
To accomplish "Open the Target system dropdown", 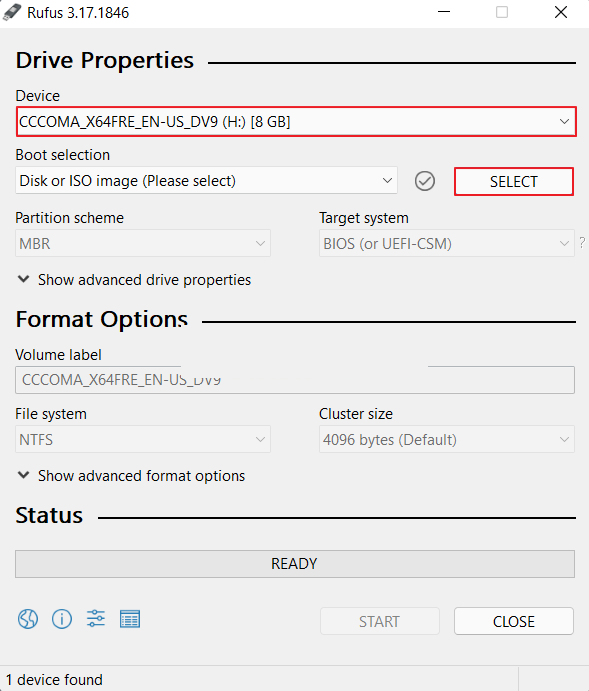I will (x=447, y=243).
